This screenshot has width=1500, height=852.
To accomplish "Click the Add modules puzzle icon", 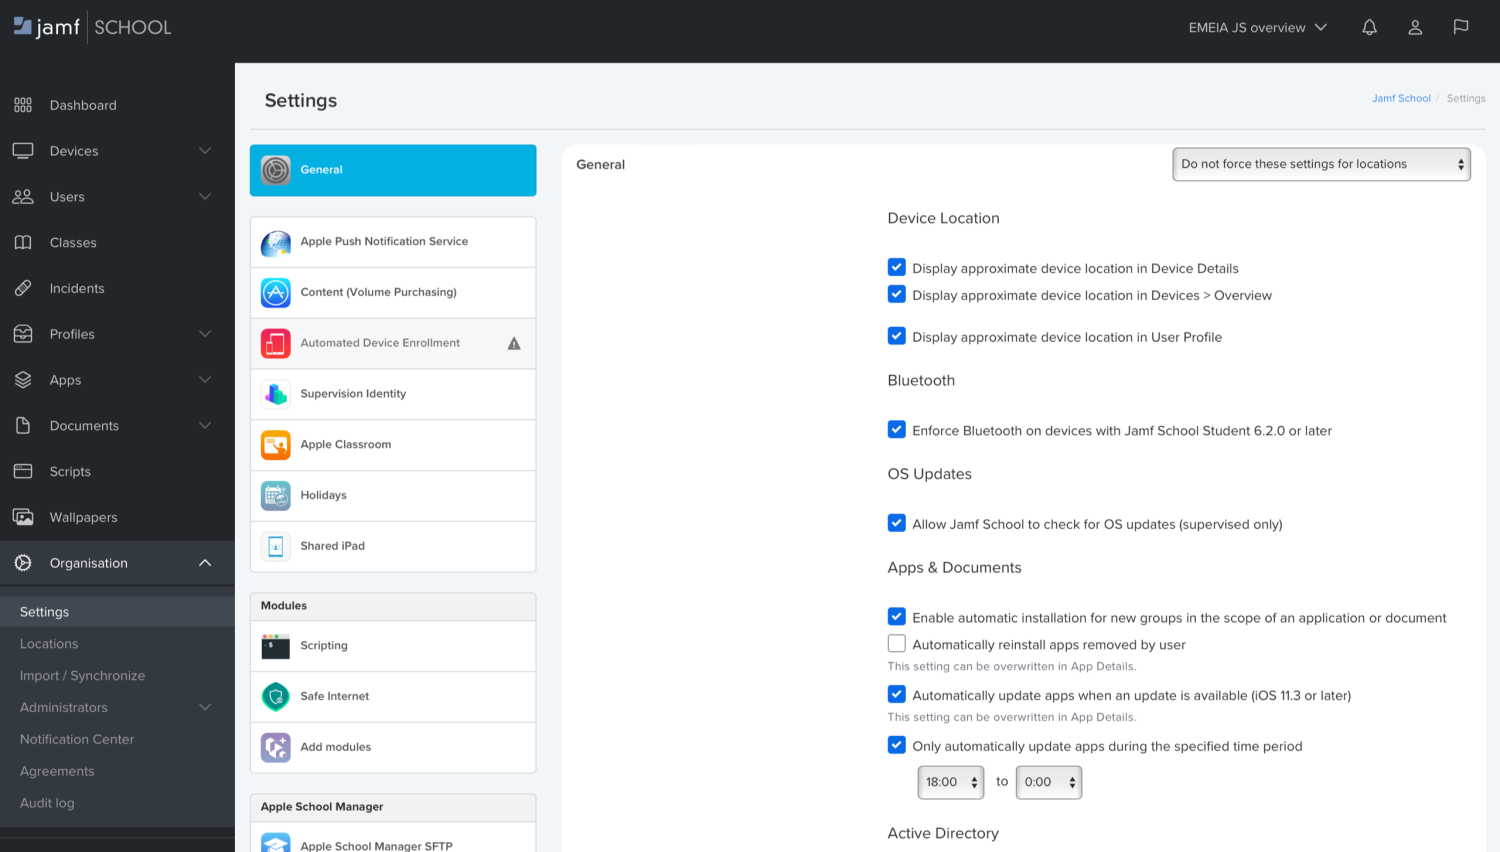I will click(x=276, y=747).
